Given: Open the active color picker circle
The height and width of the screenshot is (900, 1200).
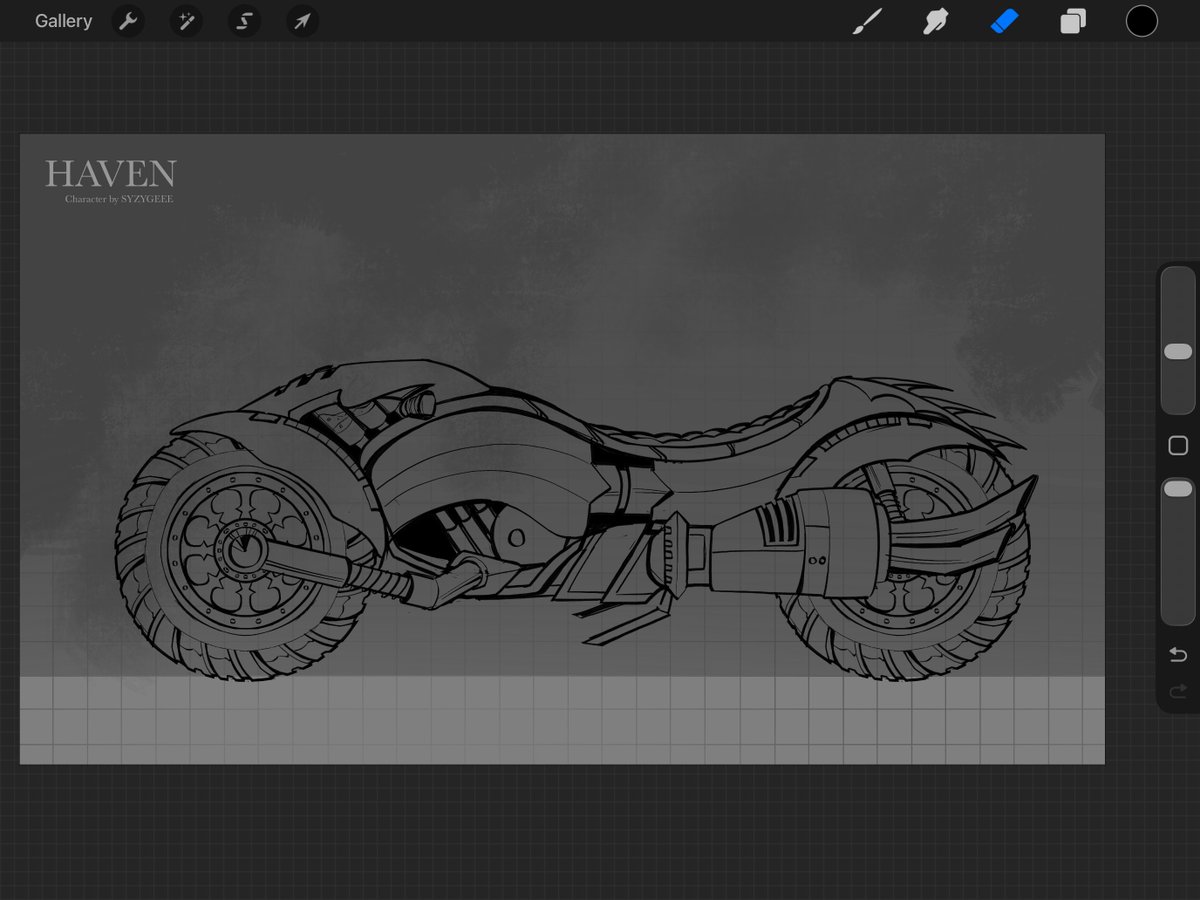Looking at the screenshot, I should point(1142,21).
